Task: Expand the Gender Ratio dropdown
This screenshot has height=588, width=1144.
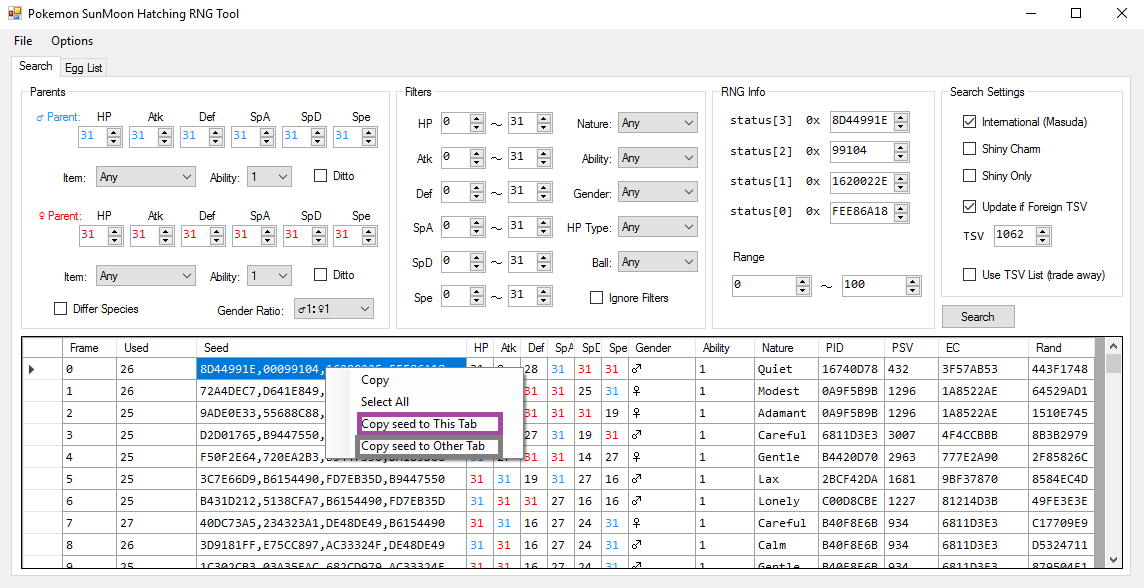Action: tap(333, 310)
